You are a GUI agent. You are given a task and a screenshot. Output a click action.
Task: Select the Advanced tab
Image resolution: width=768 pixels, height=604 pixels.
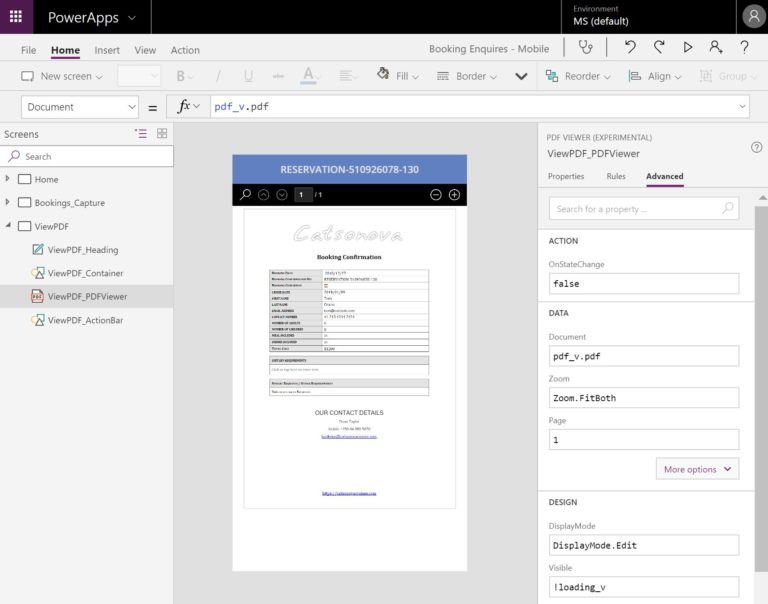click(x=665, y=176)
